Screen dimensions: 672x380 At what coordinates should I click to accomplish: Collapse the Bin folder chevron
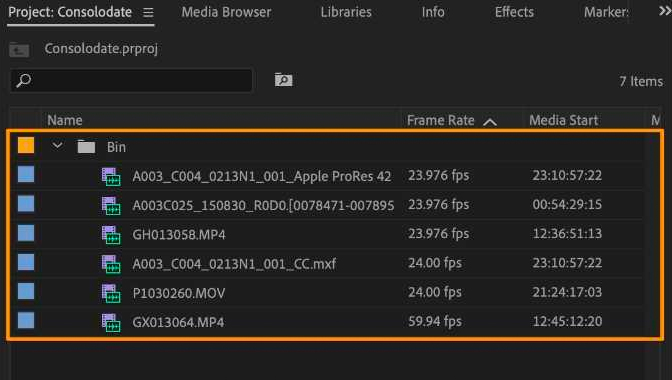pos(57,146)
